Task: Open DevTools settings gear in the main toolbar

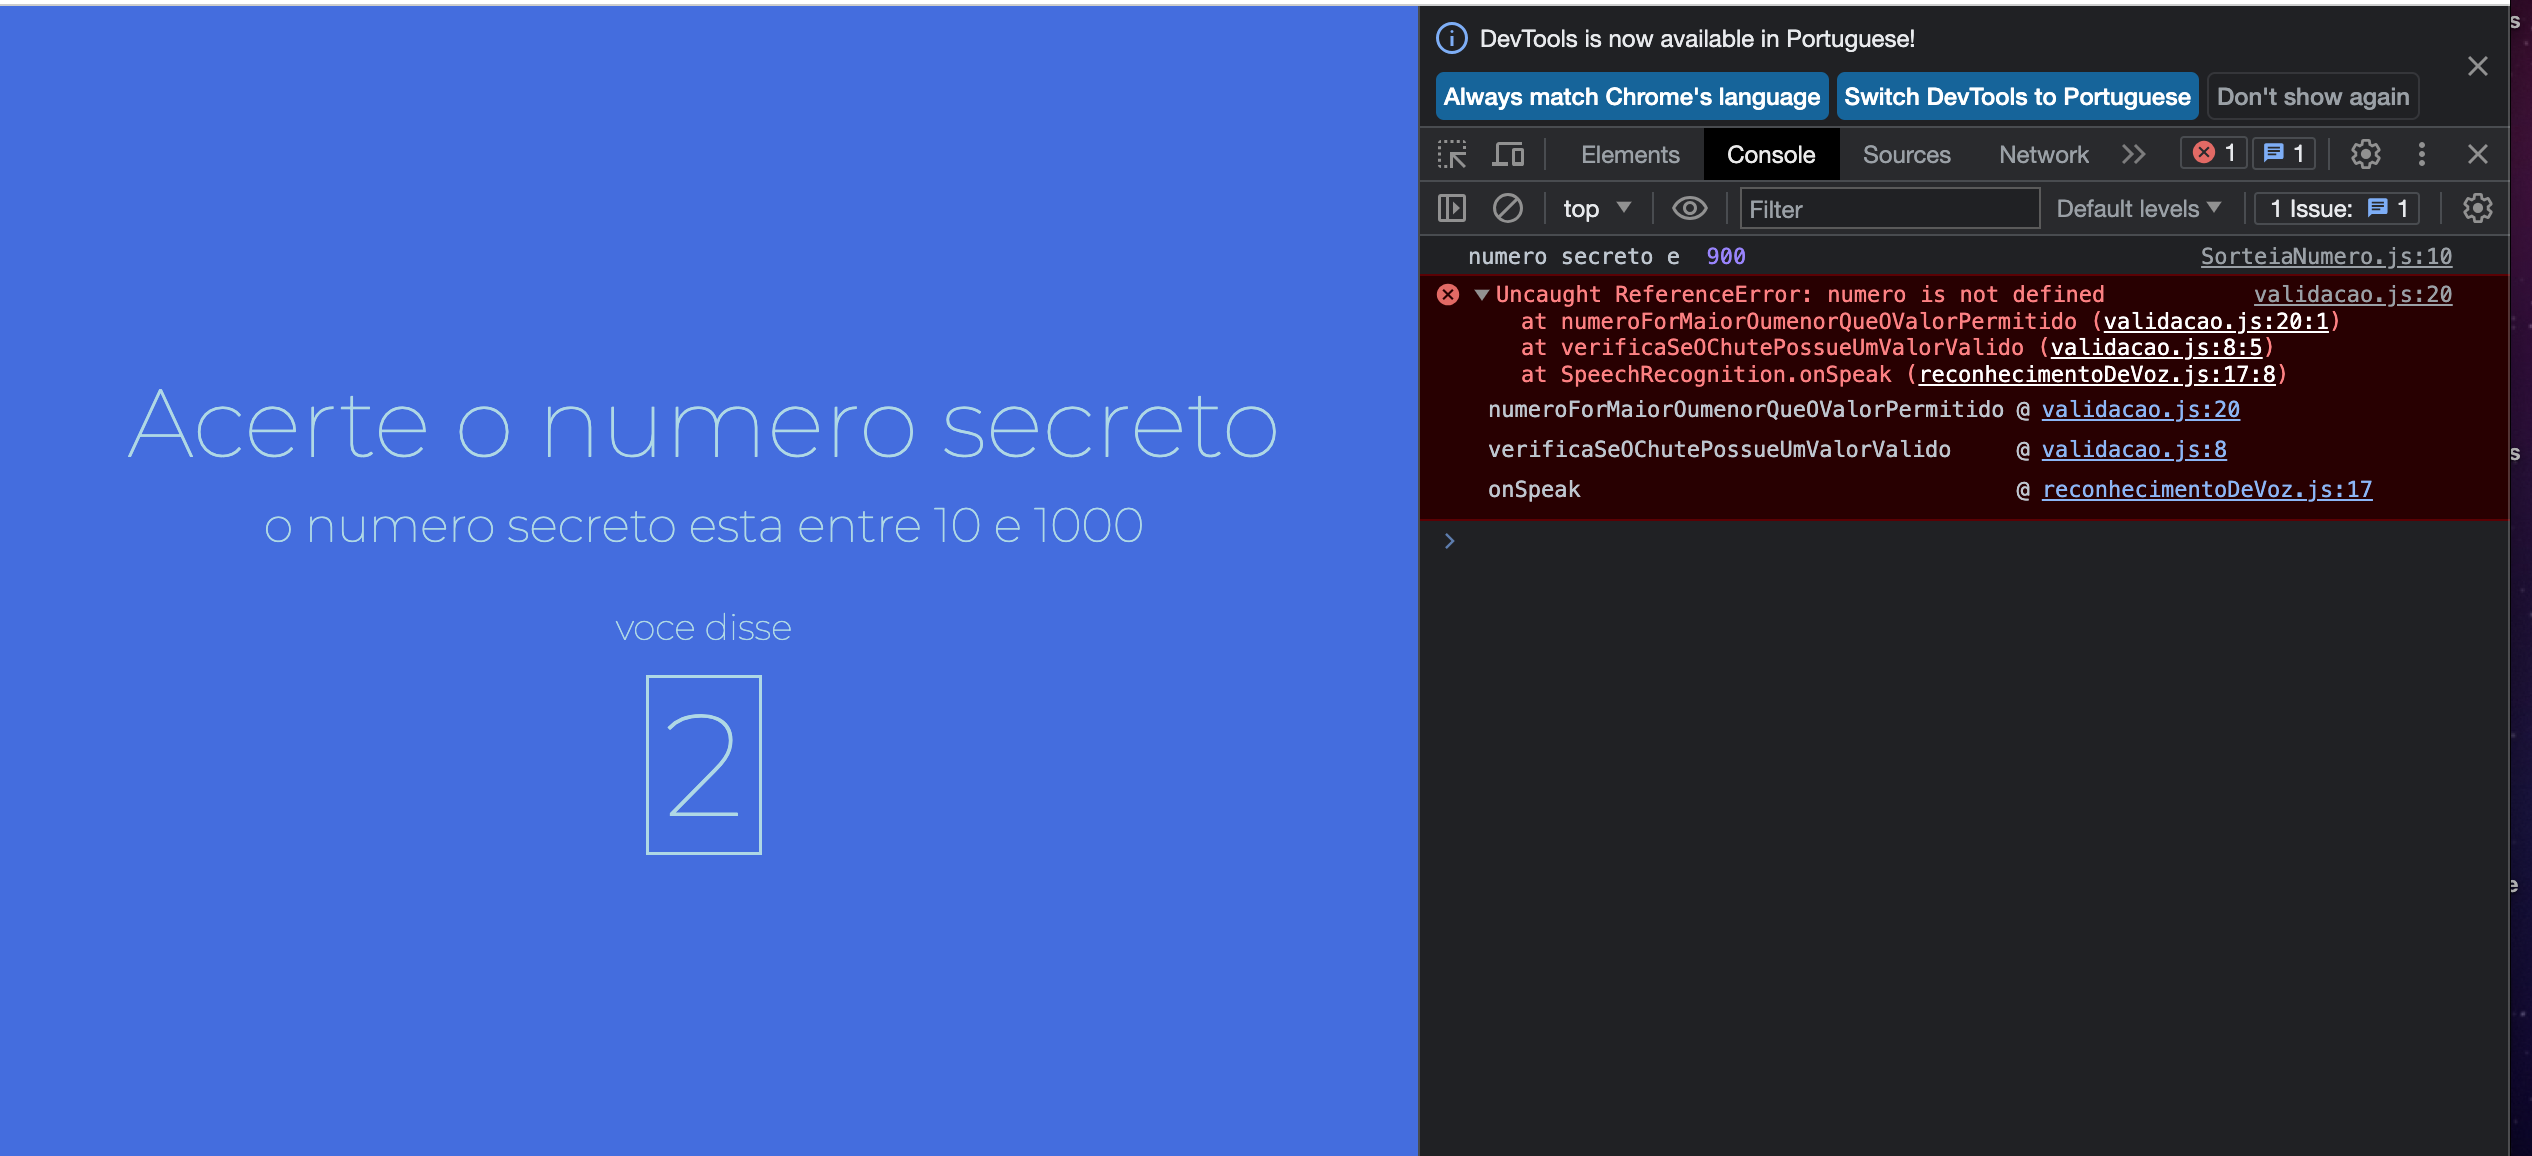Action: 2365,154
